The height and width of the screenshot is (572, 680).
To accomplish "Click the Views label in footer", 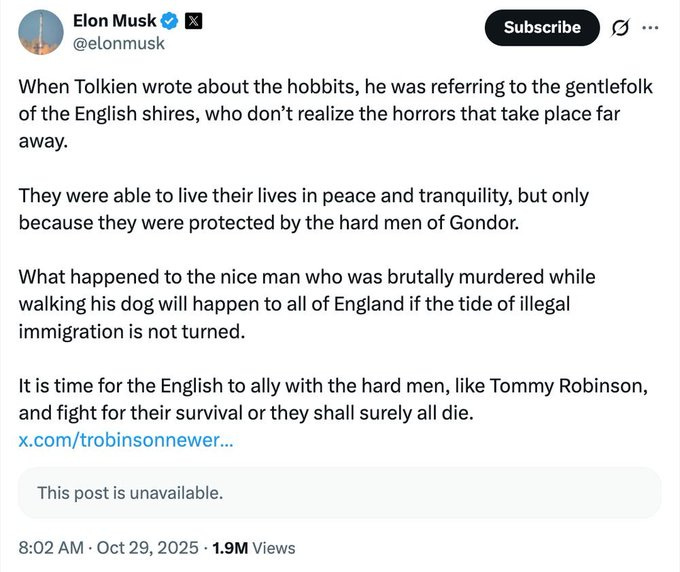I will click(274, 548).
